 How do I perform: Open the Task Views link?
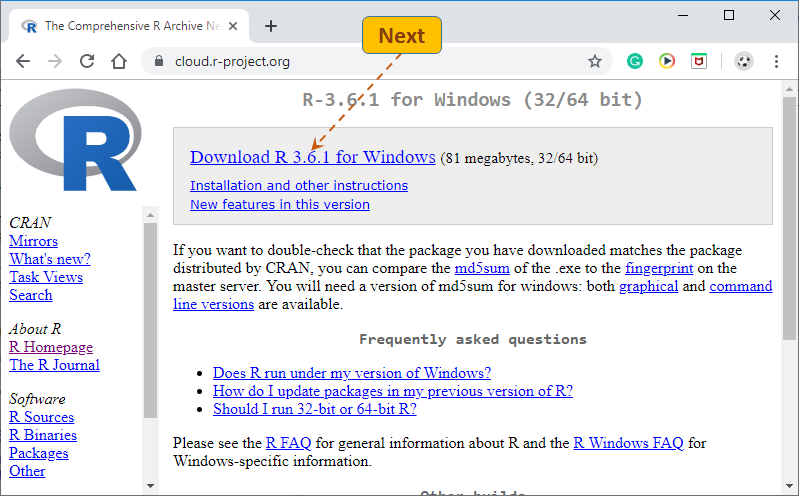pyautogui.click(x=46, y=277)
